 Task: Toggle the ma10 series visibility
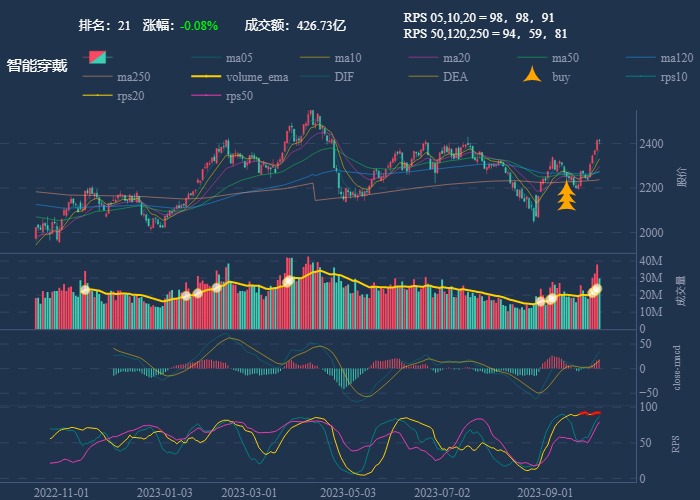(x=347, y=58)
